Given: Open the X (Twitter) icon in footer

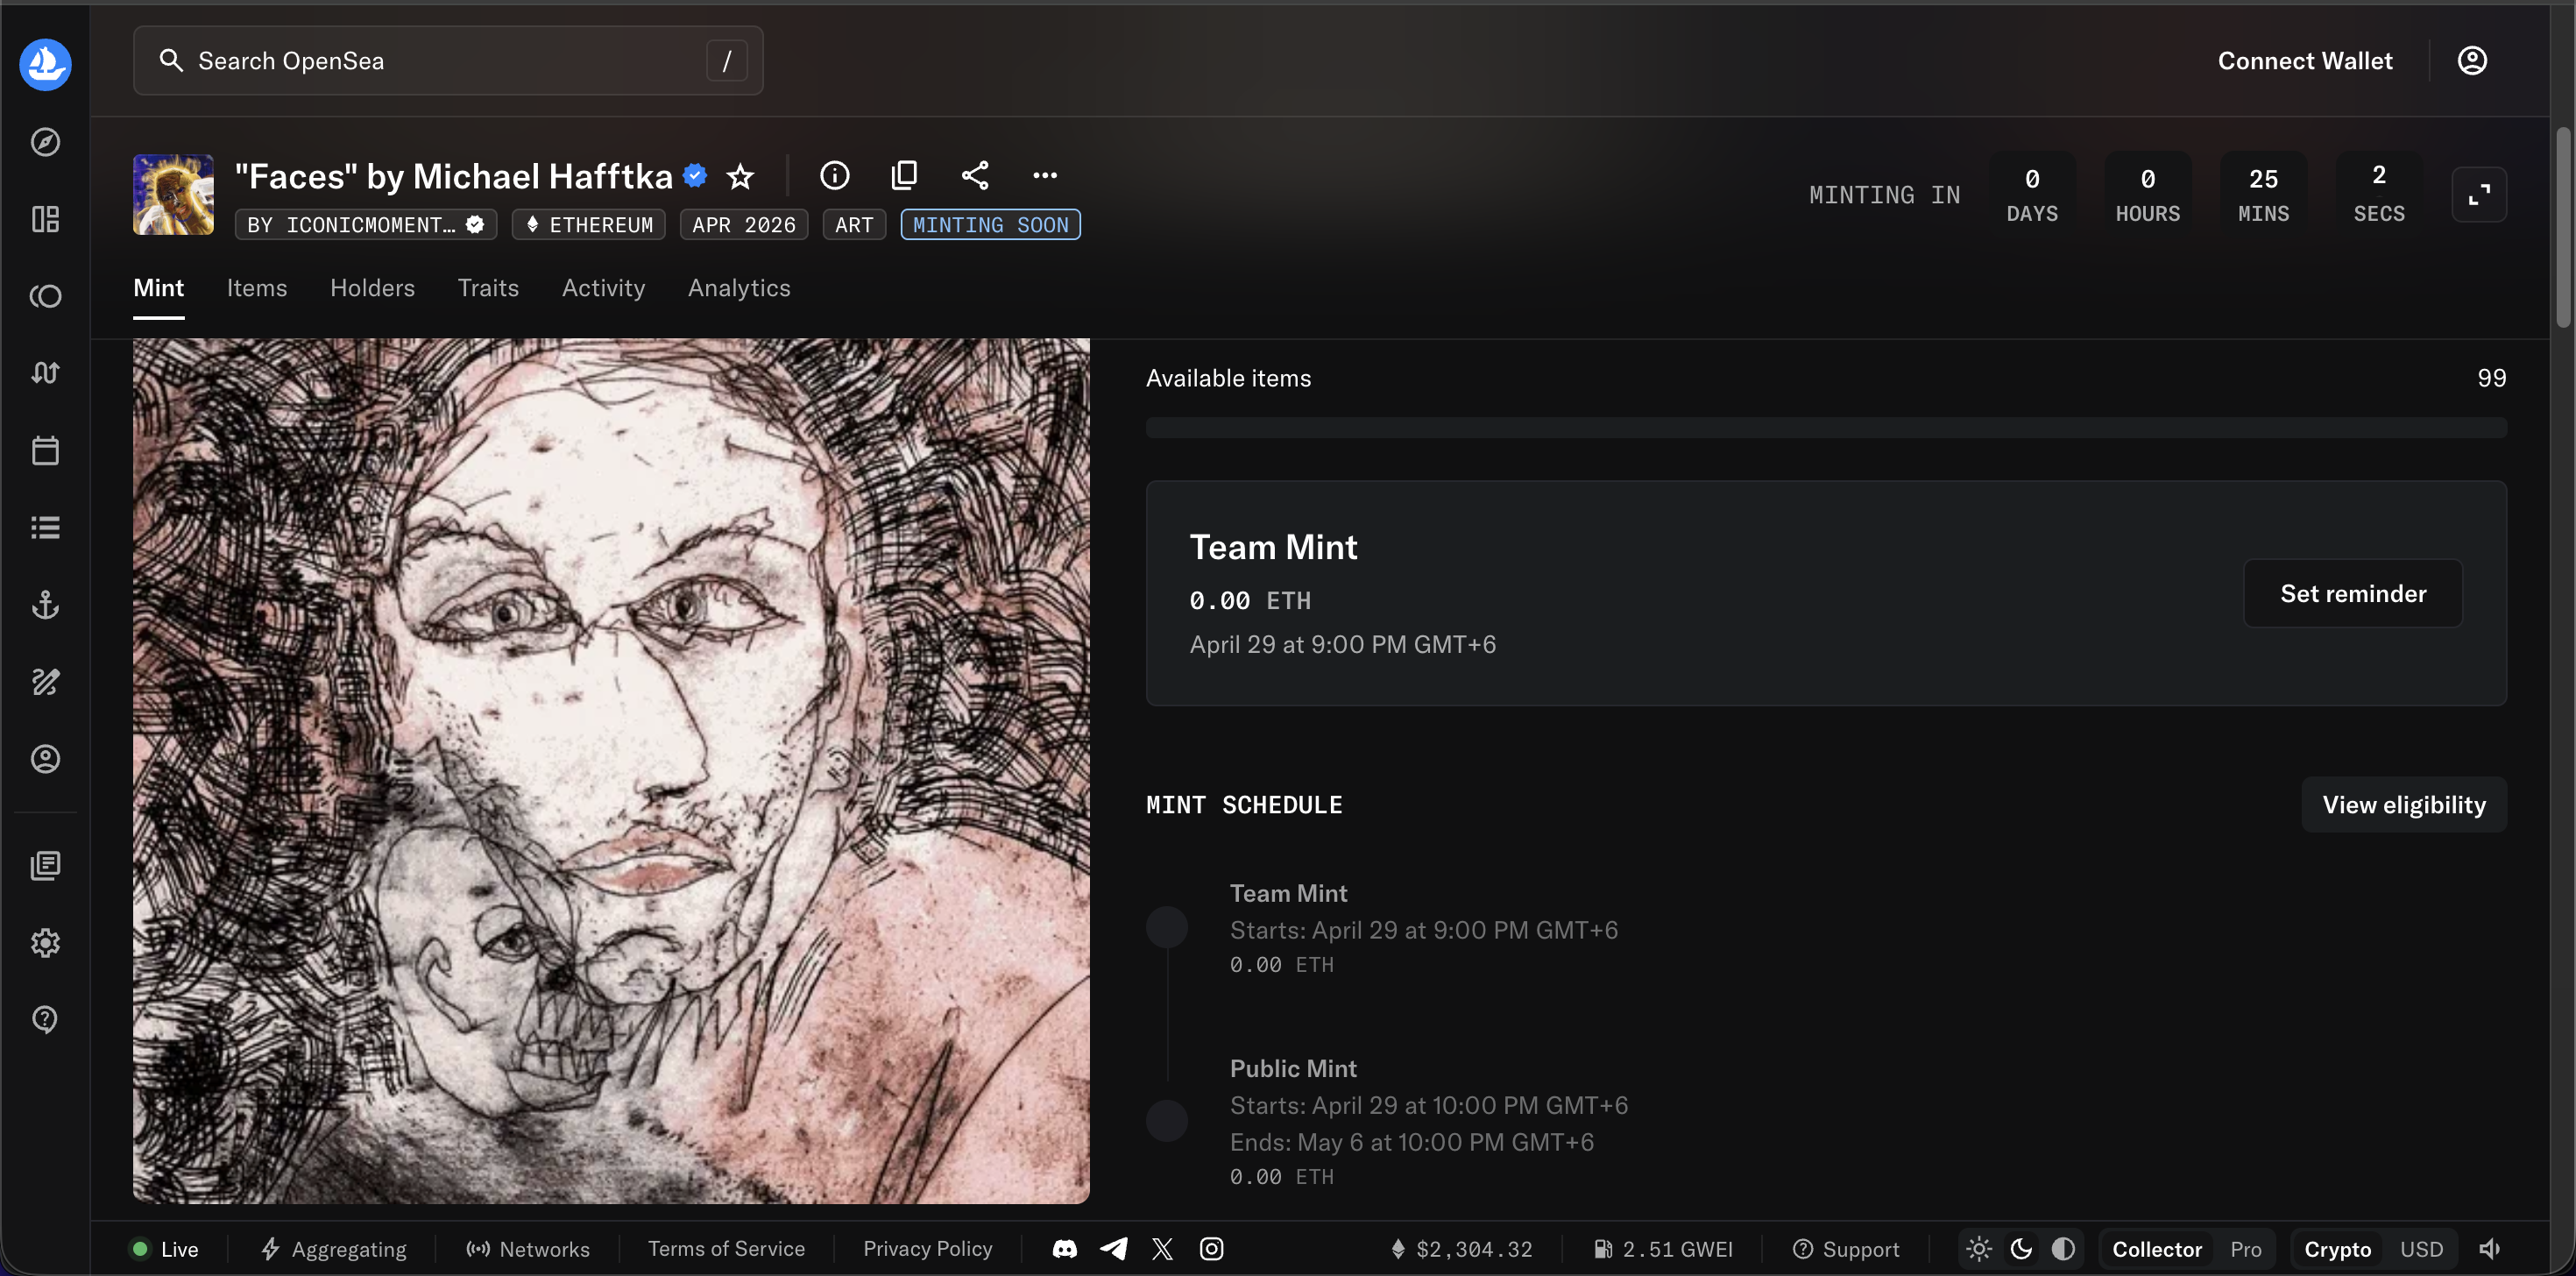Looking at the screenshot, I should (x=1162, y=1249).
